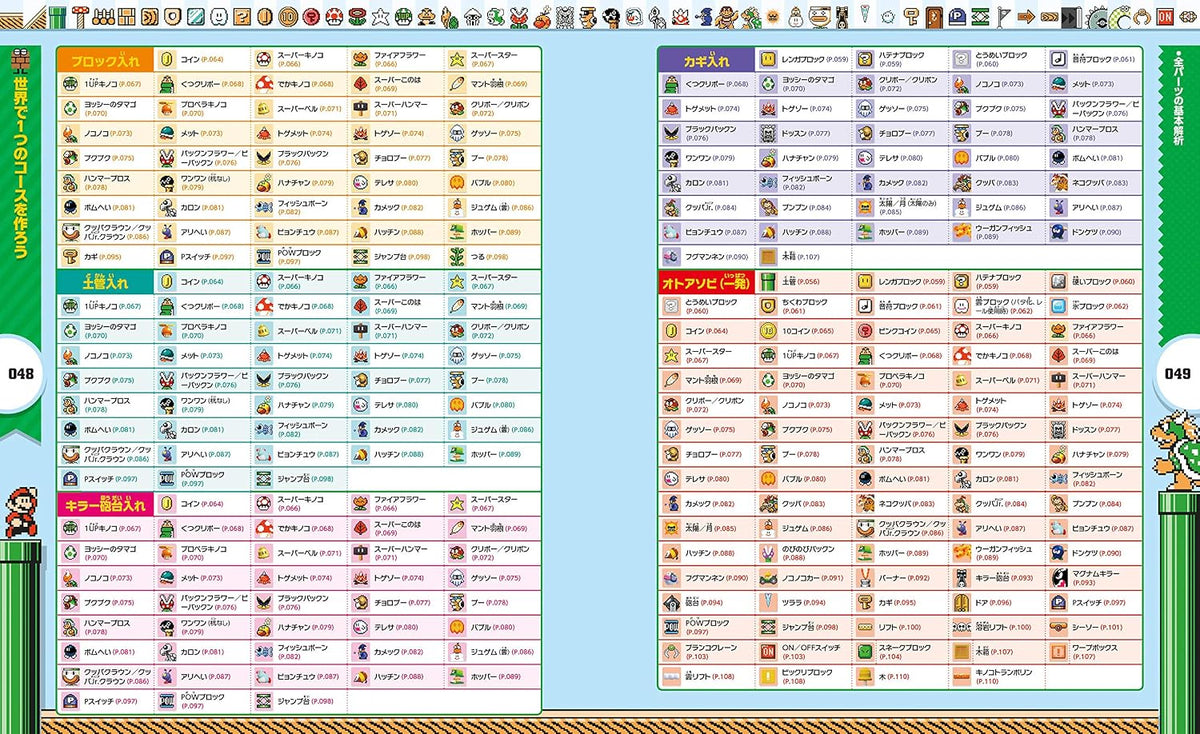Click the blue 氷ブロック (P.062) icon
The height and width of the screenshot is (734, 1200).
click(x=1058, y=306)
